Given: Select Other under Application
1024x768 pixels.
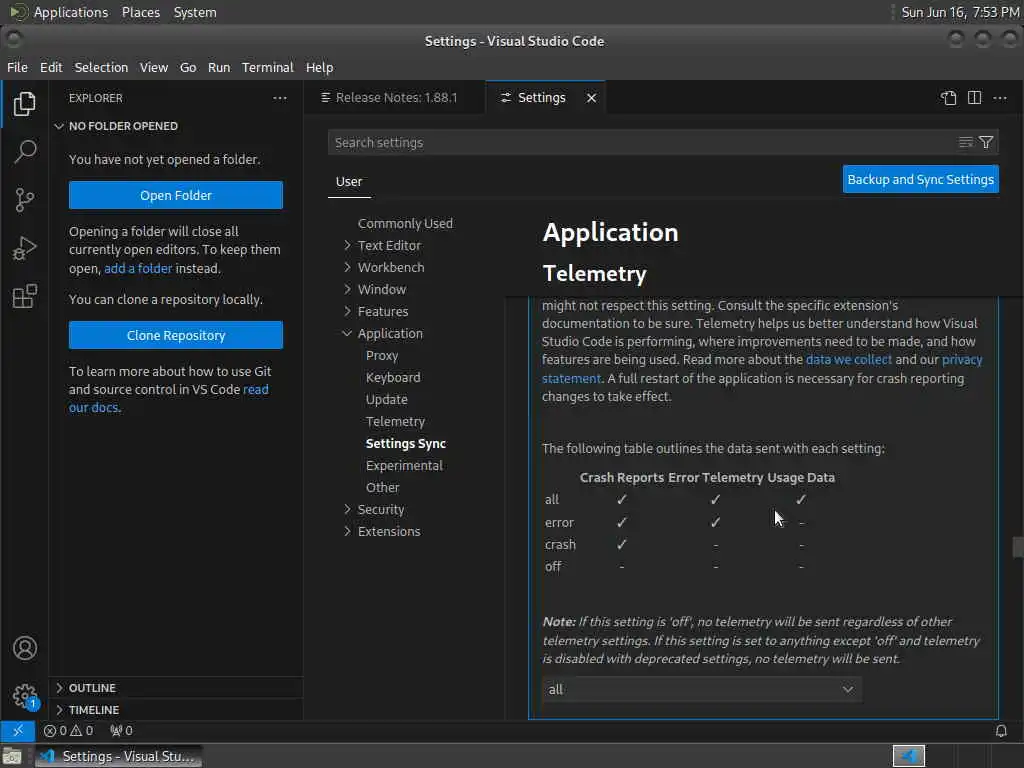Looking at the screenshot, I should [x=383, y=488].
